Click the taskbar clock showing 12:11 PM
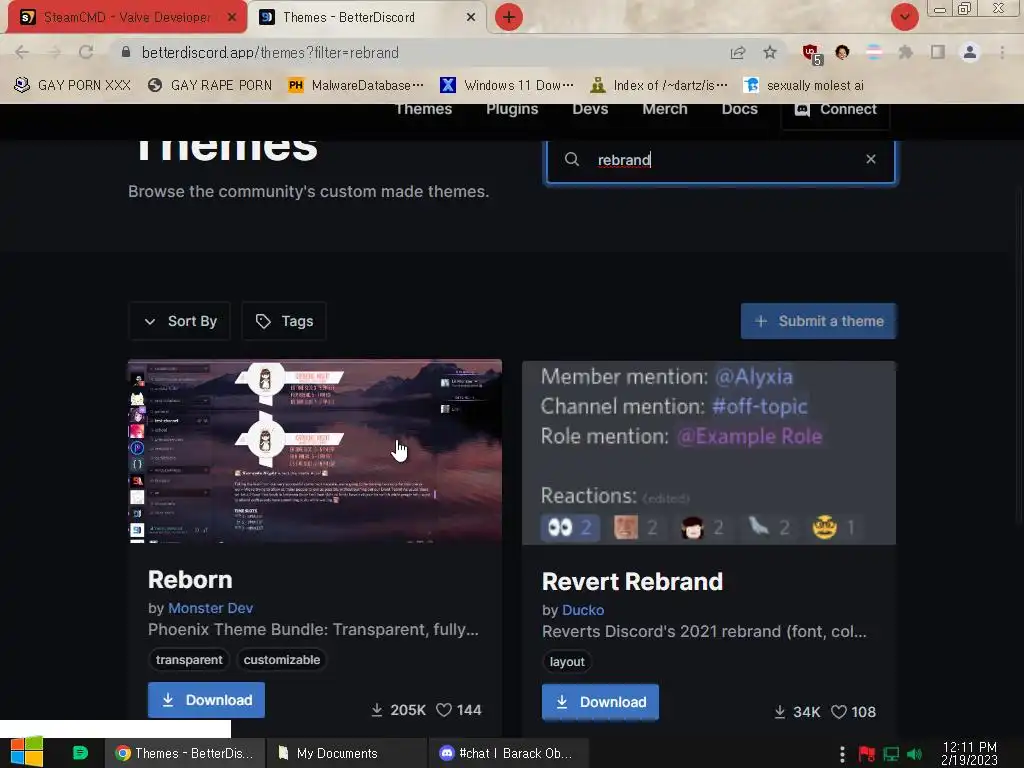Image resolution: width=1024 pixels, height=768 pixels. [969, 754]
